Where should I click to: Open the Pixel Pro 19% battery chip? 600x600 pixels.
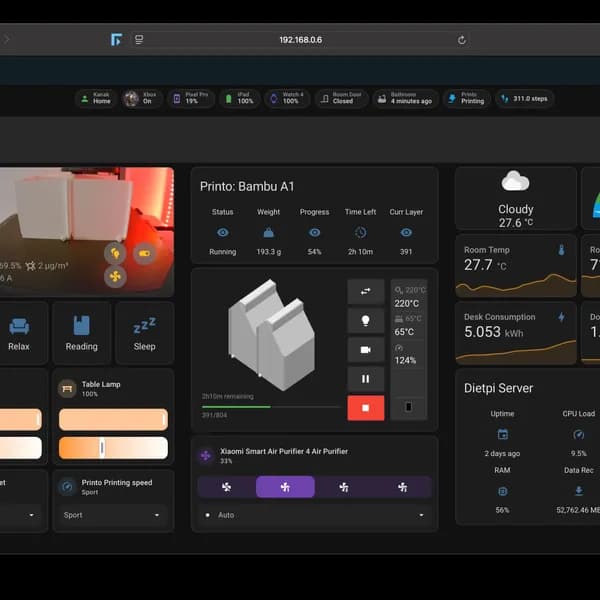pos(191,98)
